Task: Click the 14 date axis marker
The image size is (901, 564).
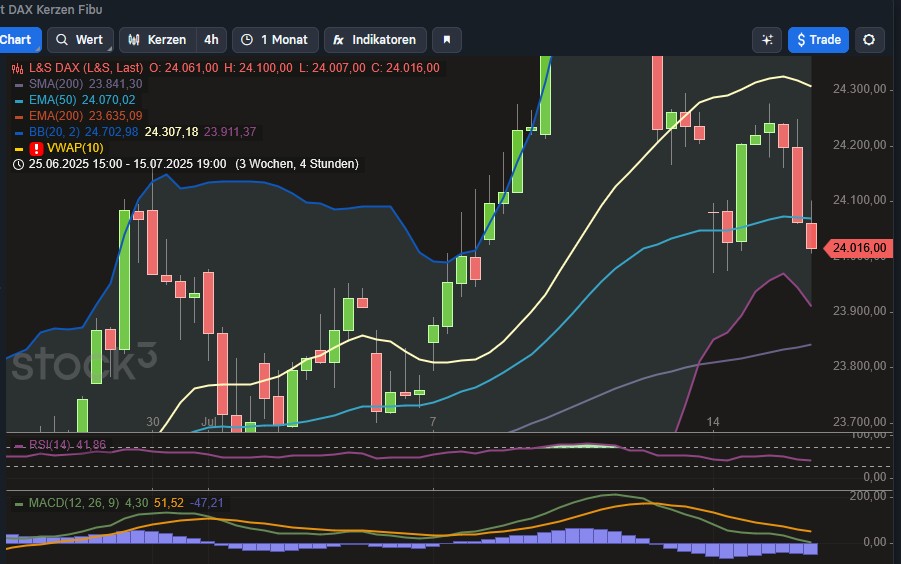Action: (x=713, y=422)
